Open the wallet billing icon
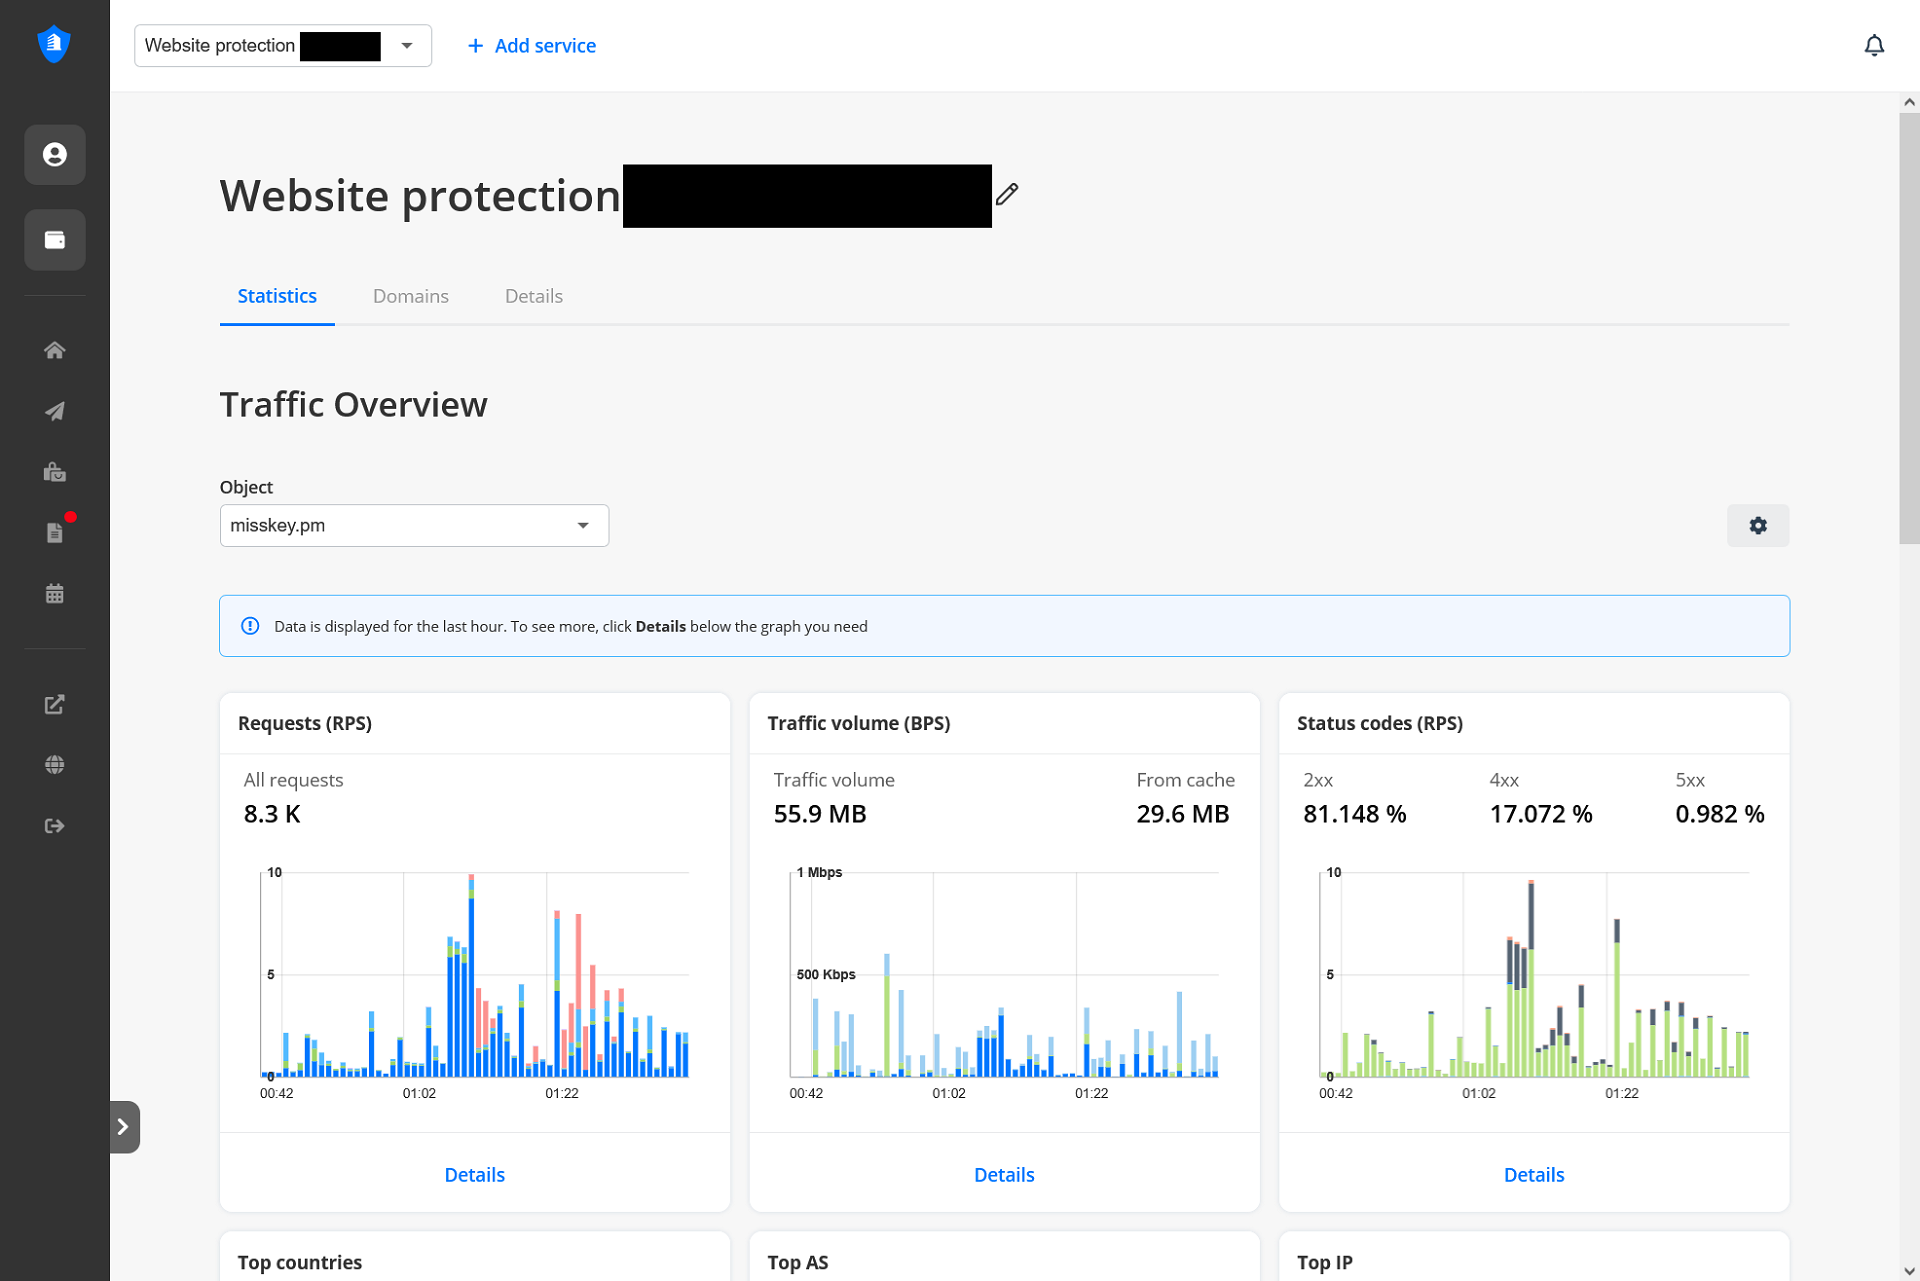 [55, 240]
